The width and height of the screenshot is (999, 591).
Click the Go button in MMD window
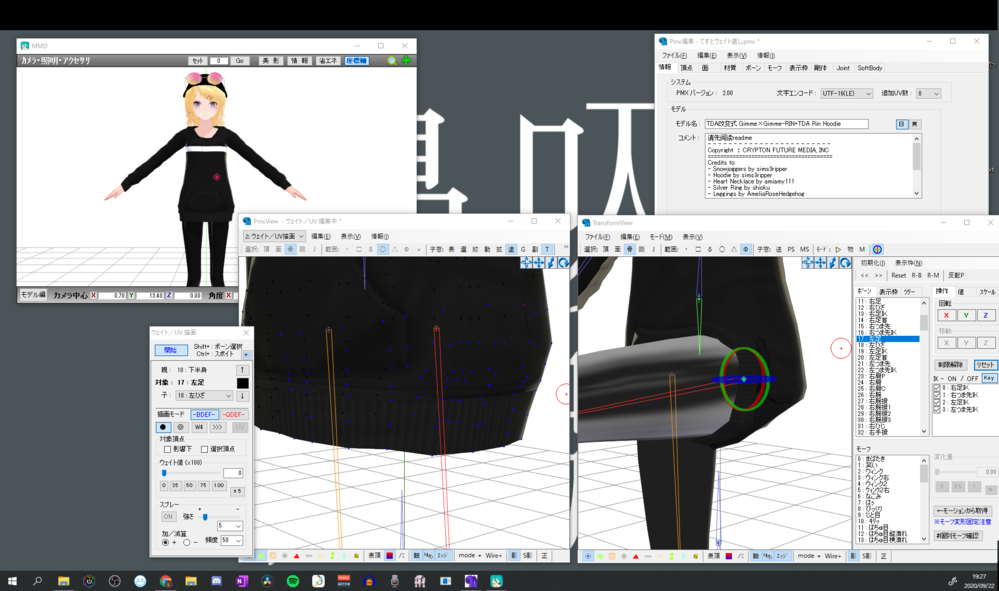240,61
